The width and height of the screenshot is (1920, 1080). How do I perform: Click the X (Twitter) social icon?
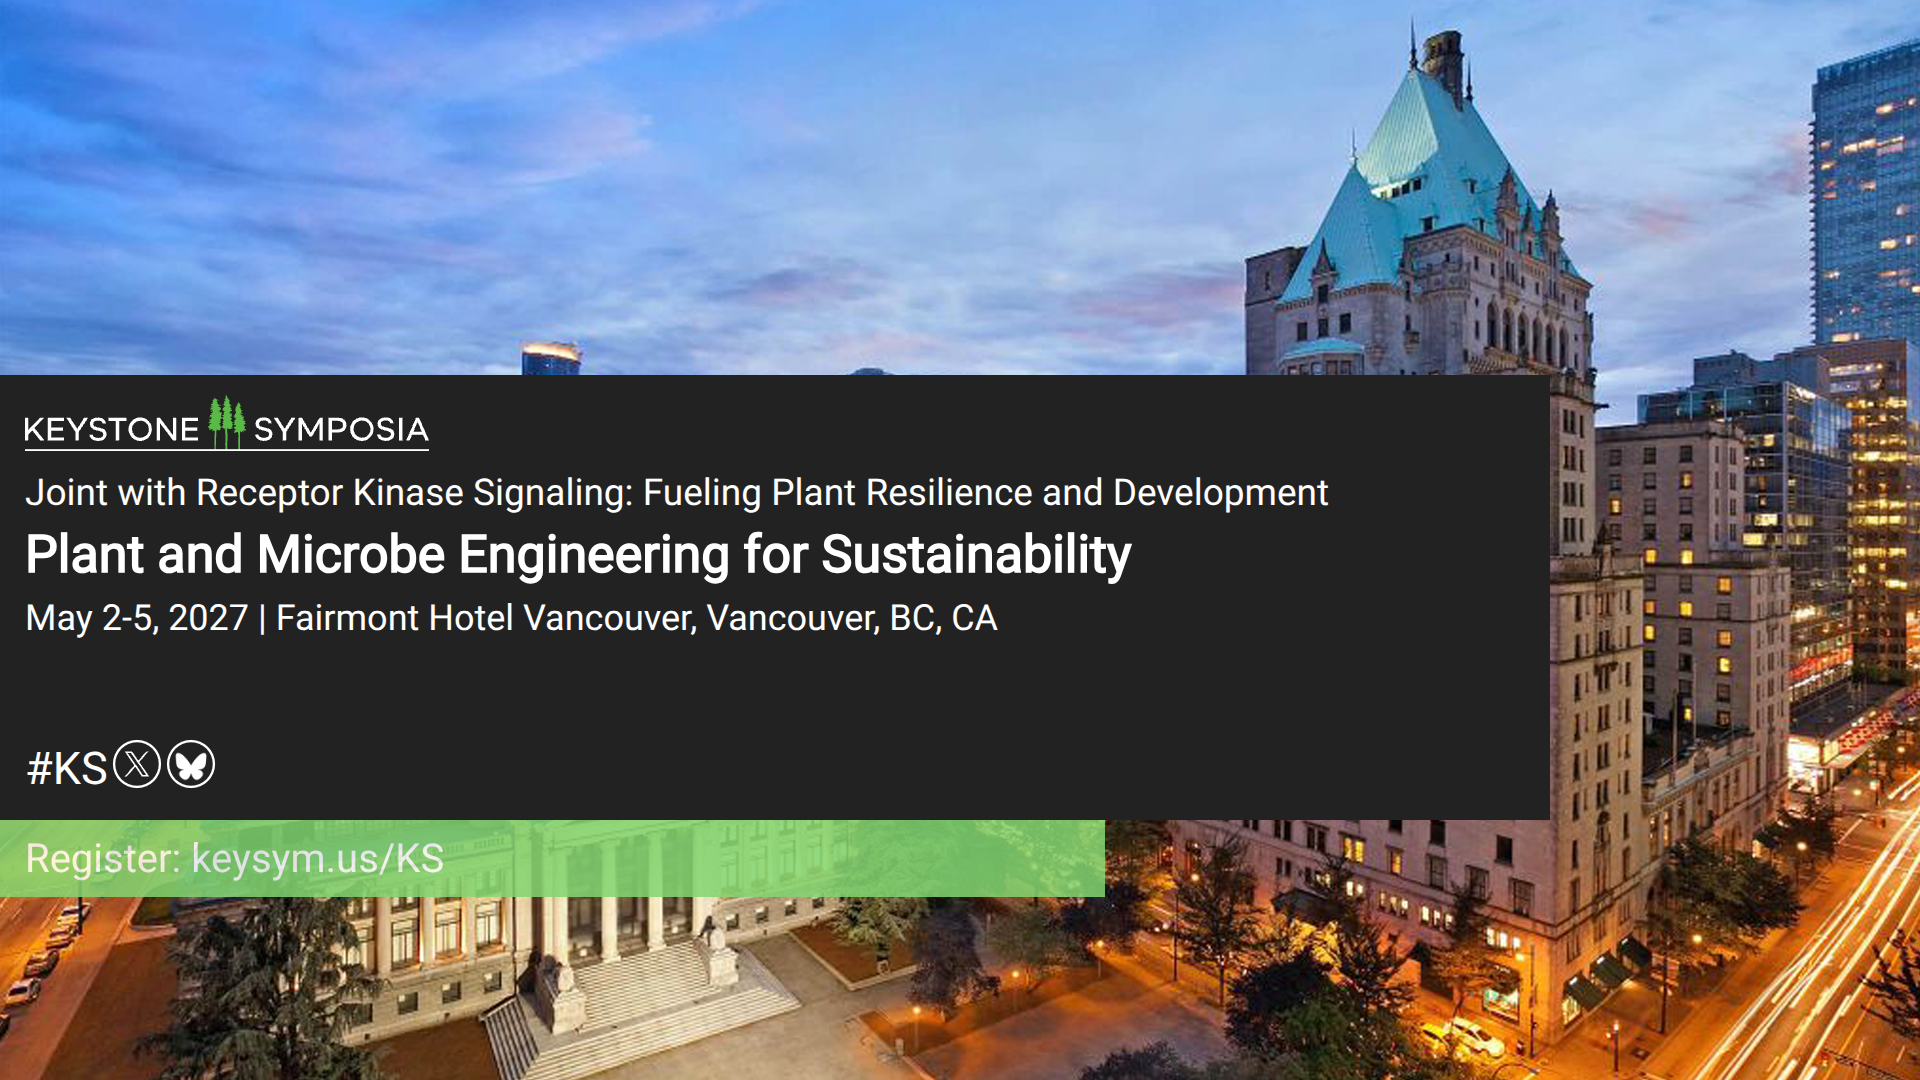pos(137,765)
